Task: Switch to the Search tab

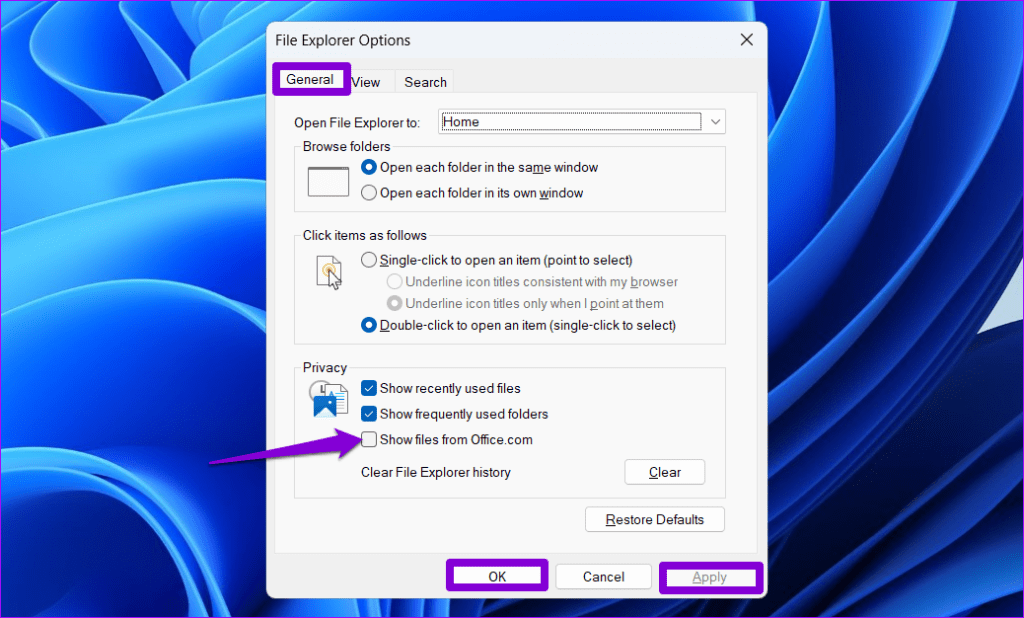Action: pos(424,81)
